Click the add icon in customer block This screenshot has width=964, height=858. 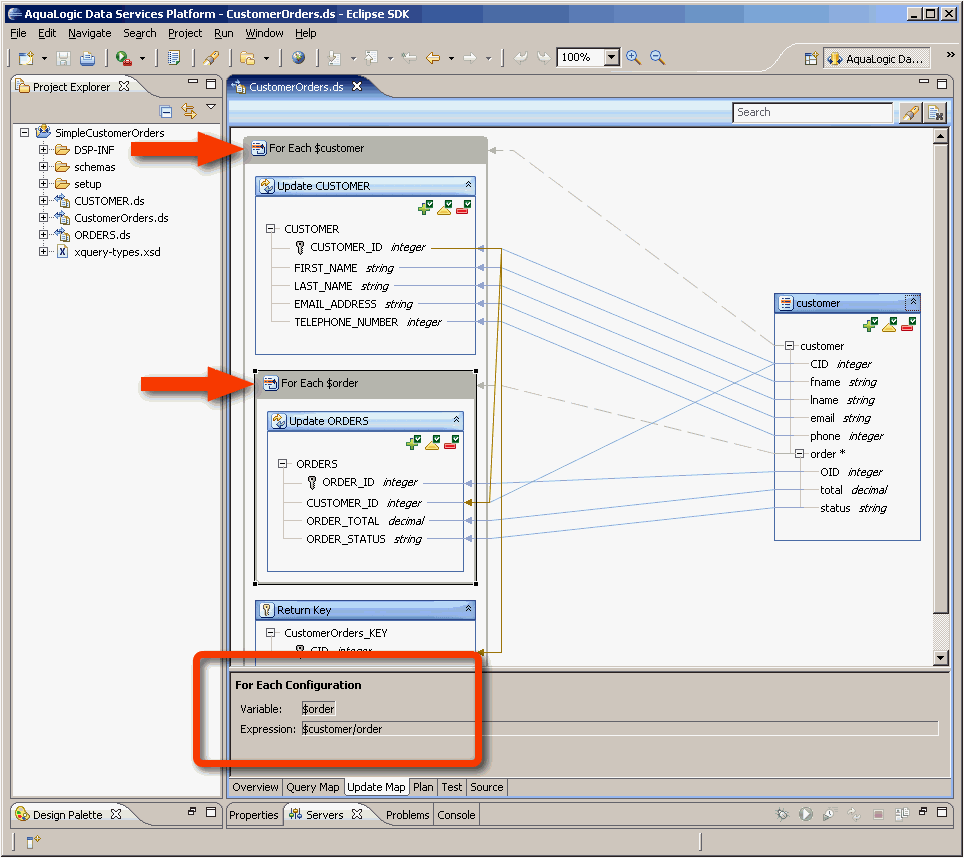click(x=871, y=325)
